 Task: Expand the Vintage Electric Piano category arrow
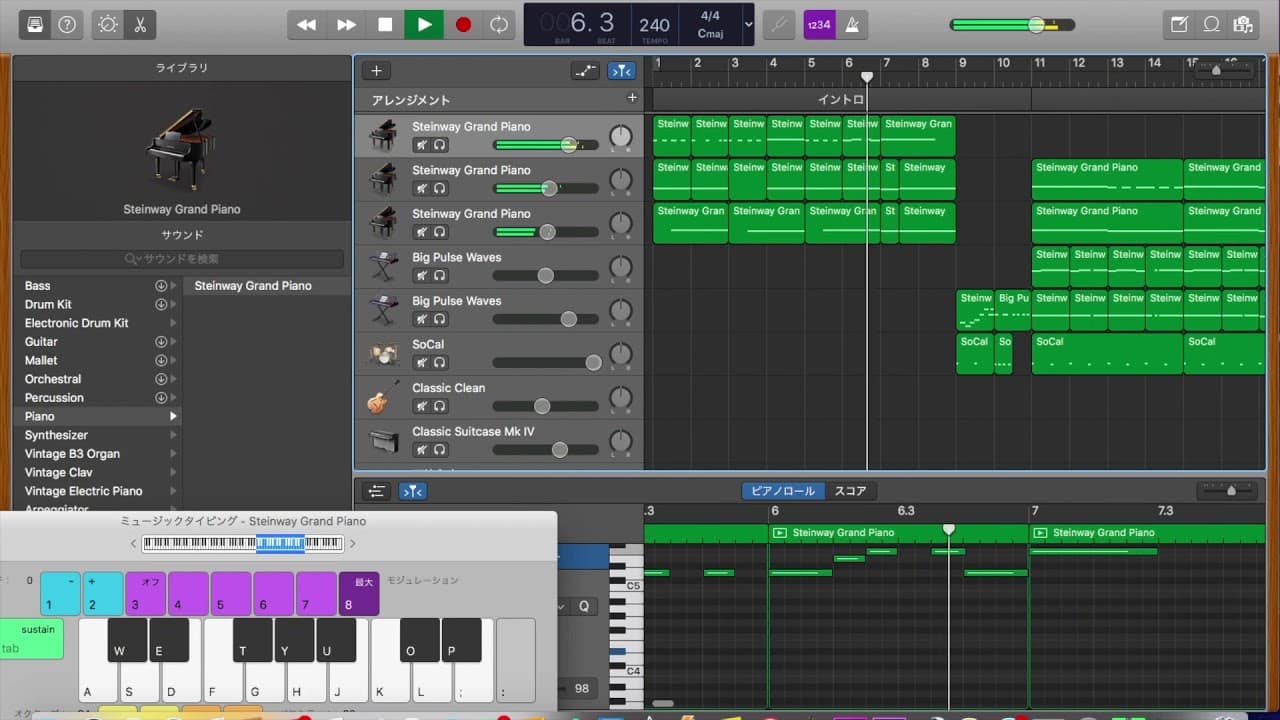click(173, 491)
